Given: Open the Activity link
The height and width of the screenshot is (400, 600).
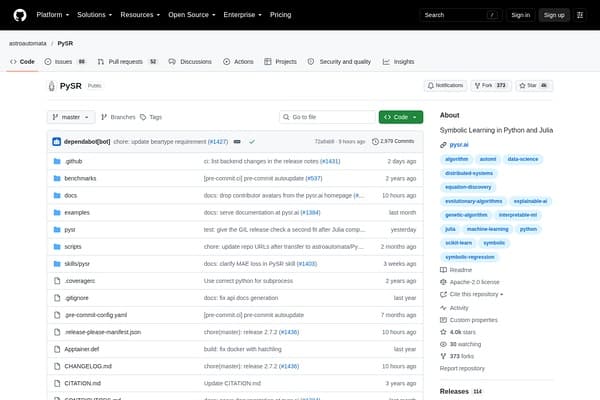Looking at the screenshot, I should point(454,308).
